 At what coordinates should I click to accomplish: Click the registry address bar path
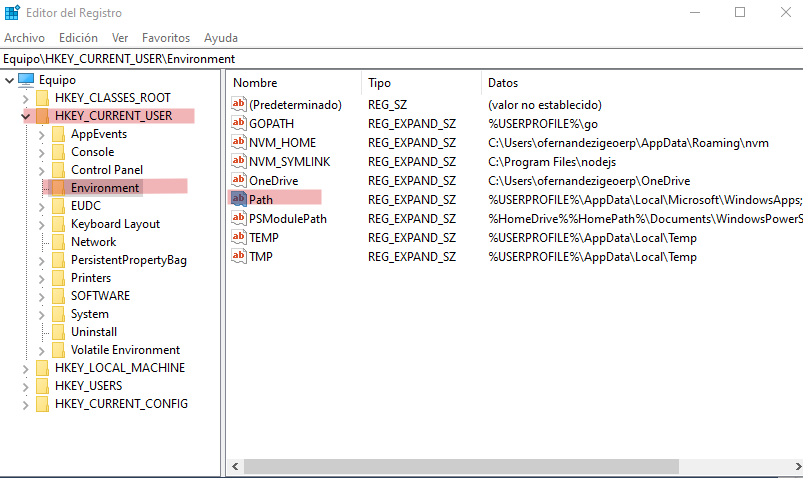[119, 59]
